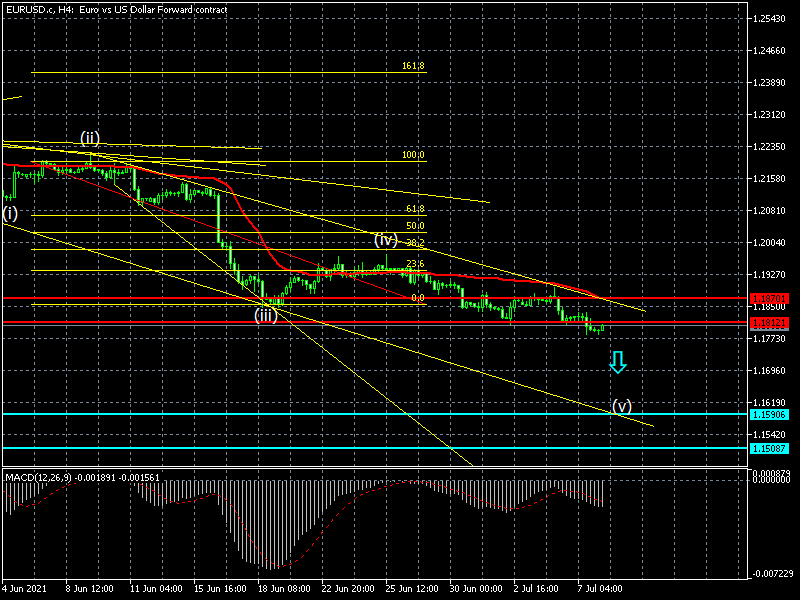Select the wave (iii) label
This screenshot has height=600, width=800.
[265, 316]
